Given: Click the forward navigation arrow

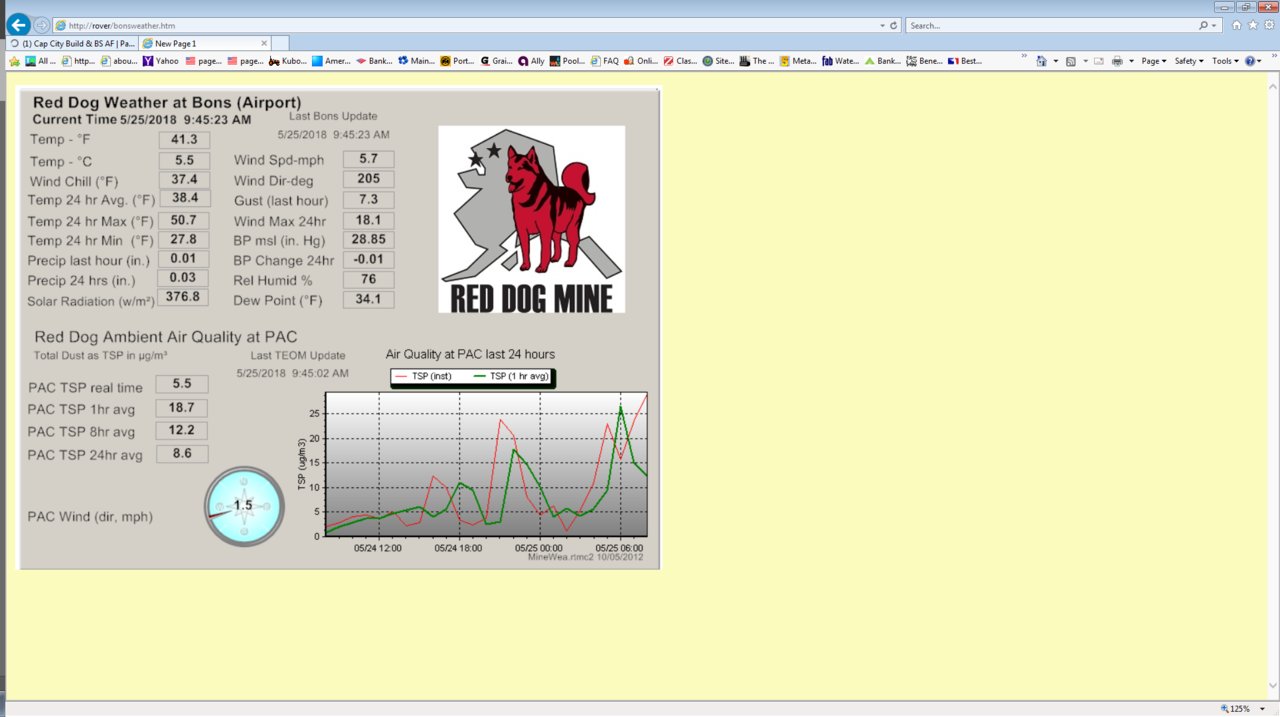Looking at the screenshot, I should (x=41, y=25).
